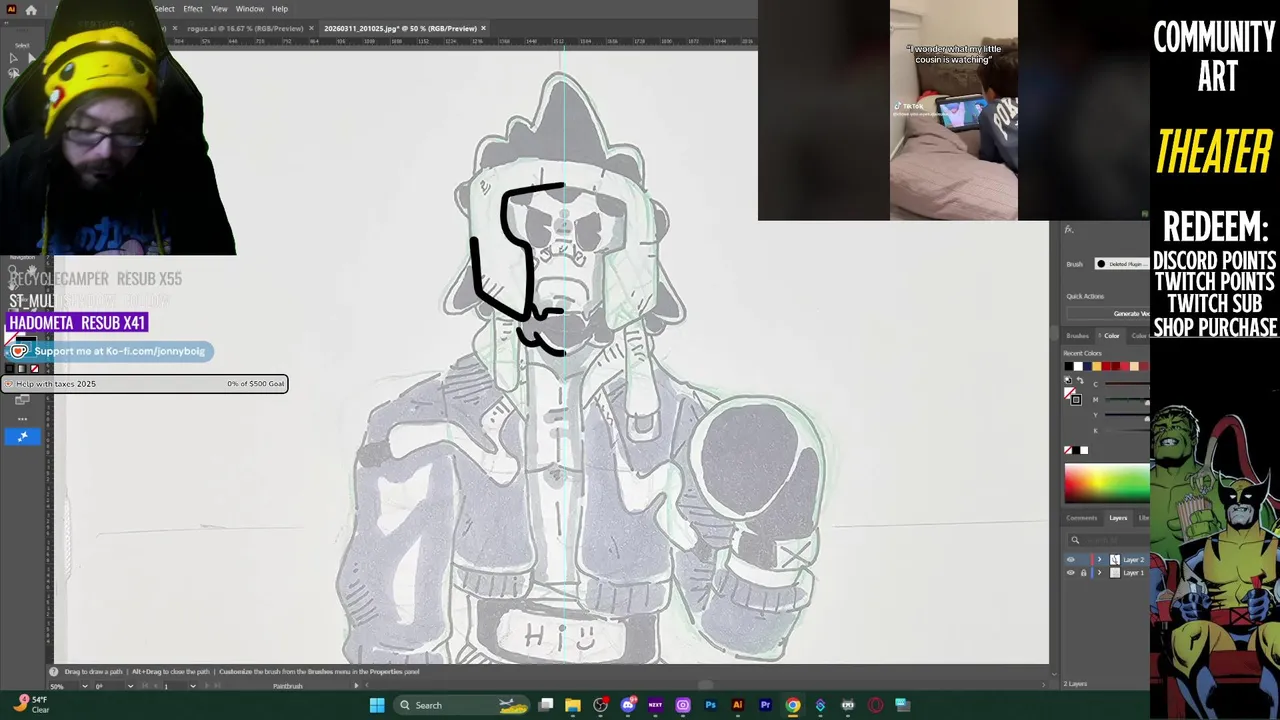Screen dimensions: 1280x720
Task: Adjust the Cyan slider in Color panel
Action: coord(1127,384)
